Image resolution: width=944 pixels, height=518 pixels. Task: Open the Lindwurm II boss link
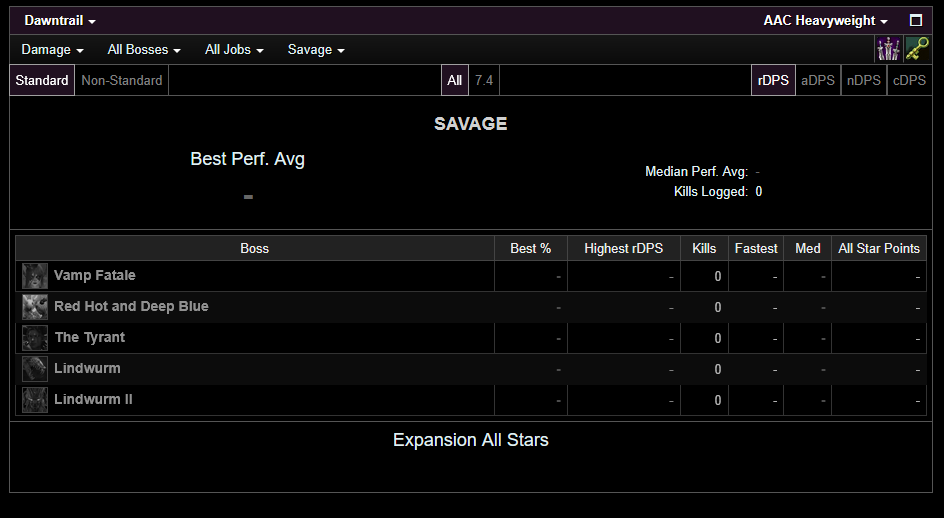93,399
